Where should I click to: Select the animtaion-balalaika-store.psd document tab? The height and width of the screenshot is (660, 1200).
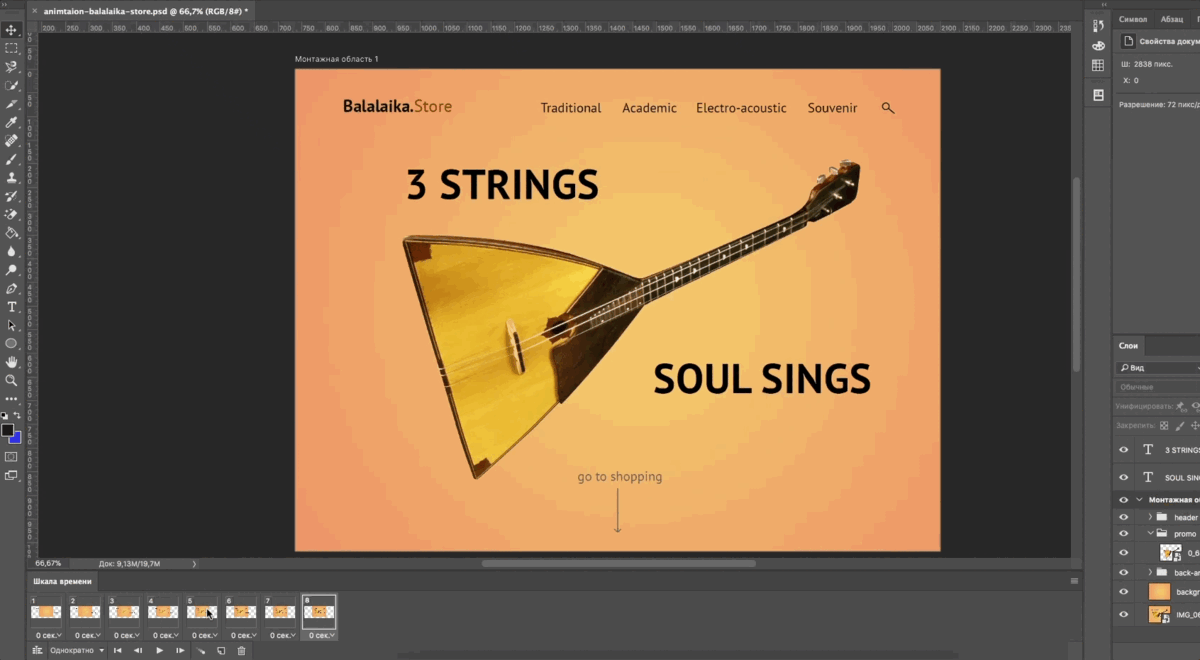(x=146, y=10)
